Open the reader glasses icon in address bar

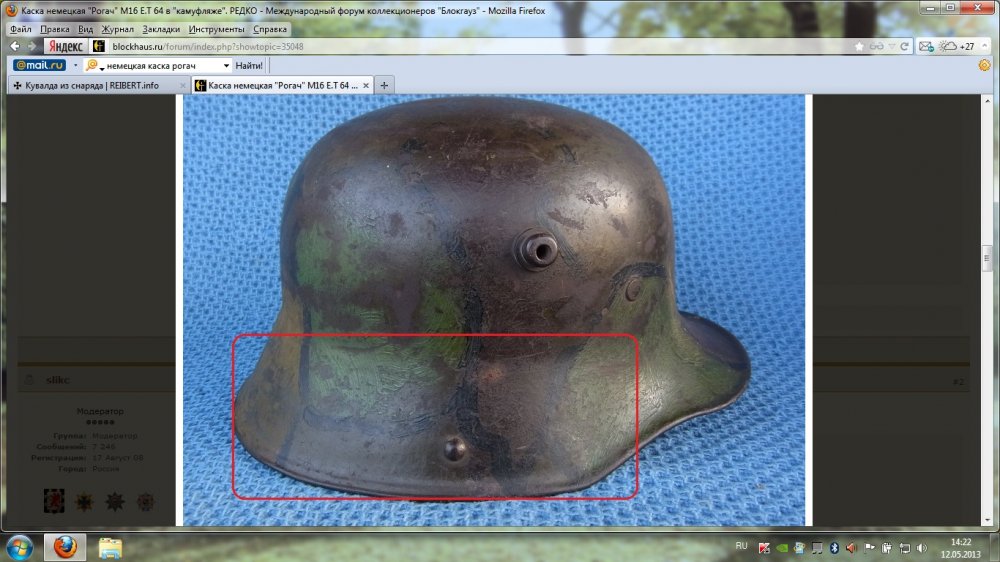[877, 46]
